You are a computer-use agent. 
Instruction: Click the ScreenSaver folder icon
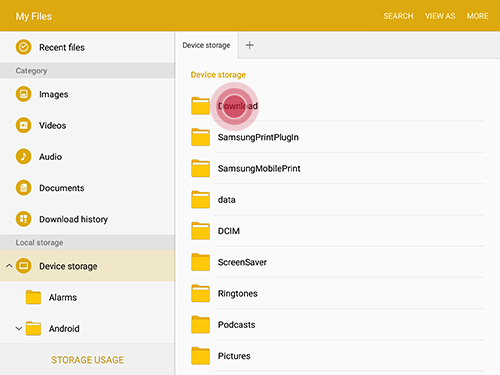200,262
